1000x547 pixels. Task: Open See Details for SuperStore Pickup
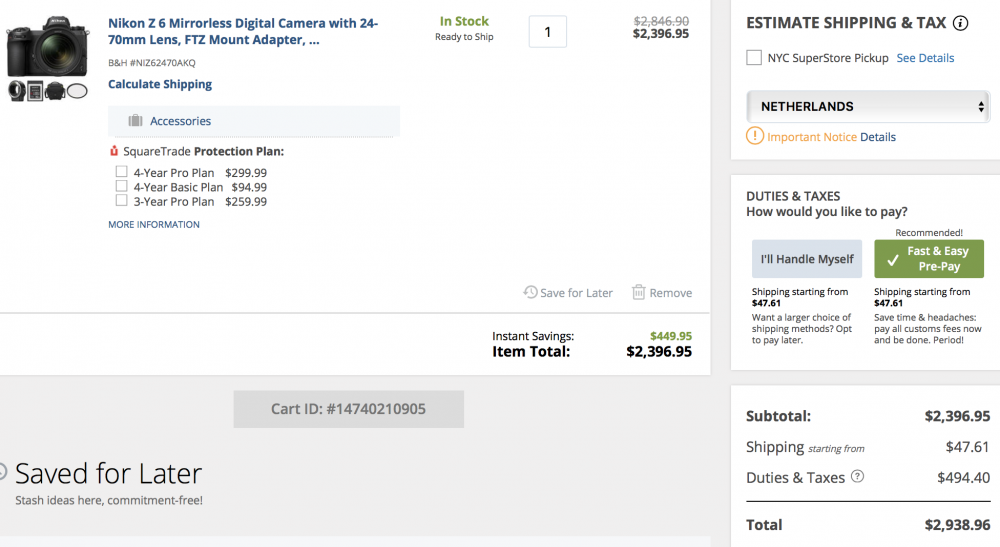pos(925,58)
